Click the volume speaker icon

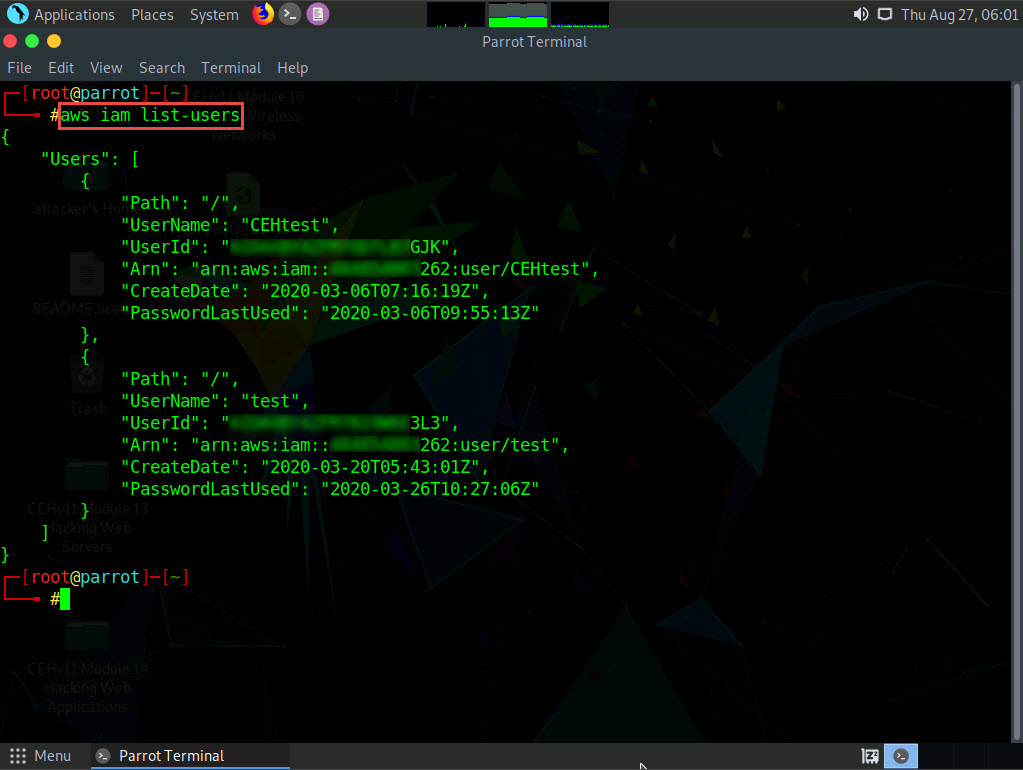pos(860,14)
